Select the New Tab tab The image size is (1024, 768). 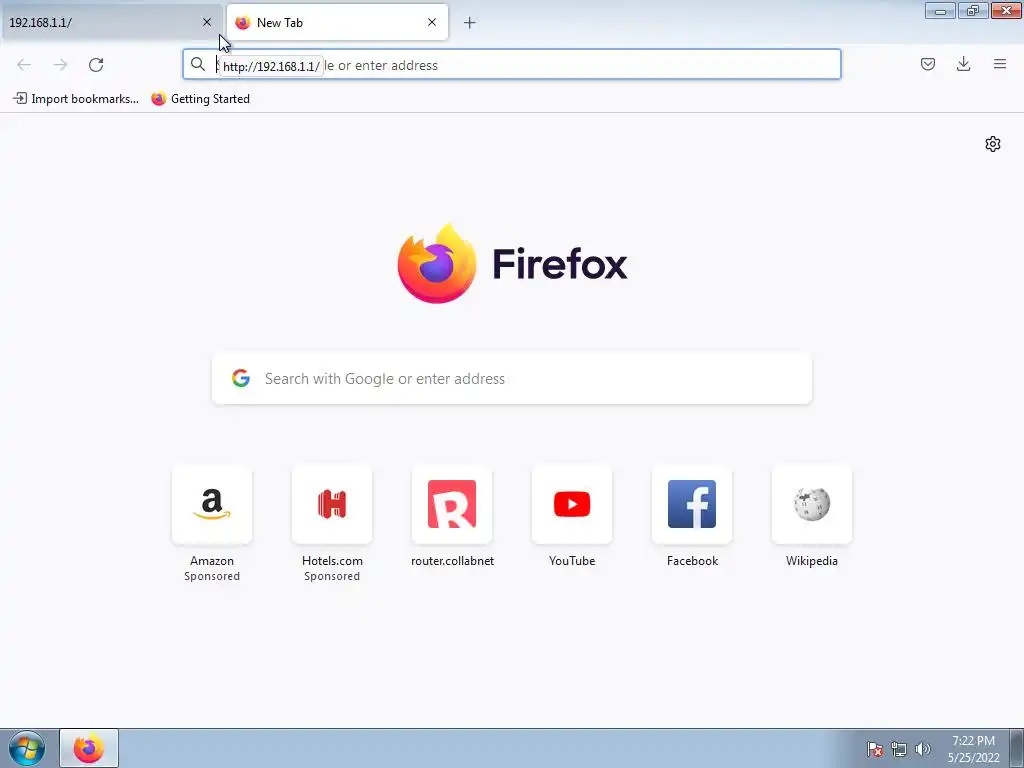pyautogui.click(x=337, y=22)
